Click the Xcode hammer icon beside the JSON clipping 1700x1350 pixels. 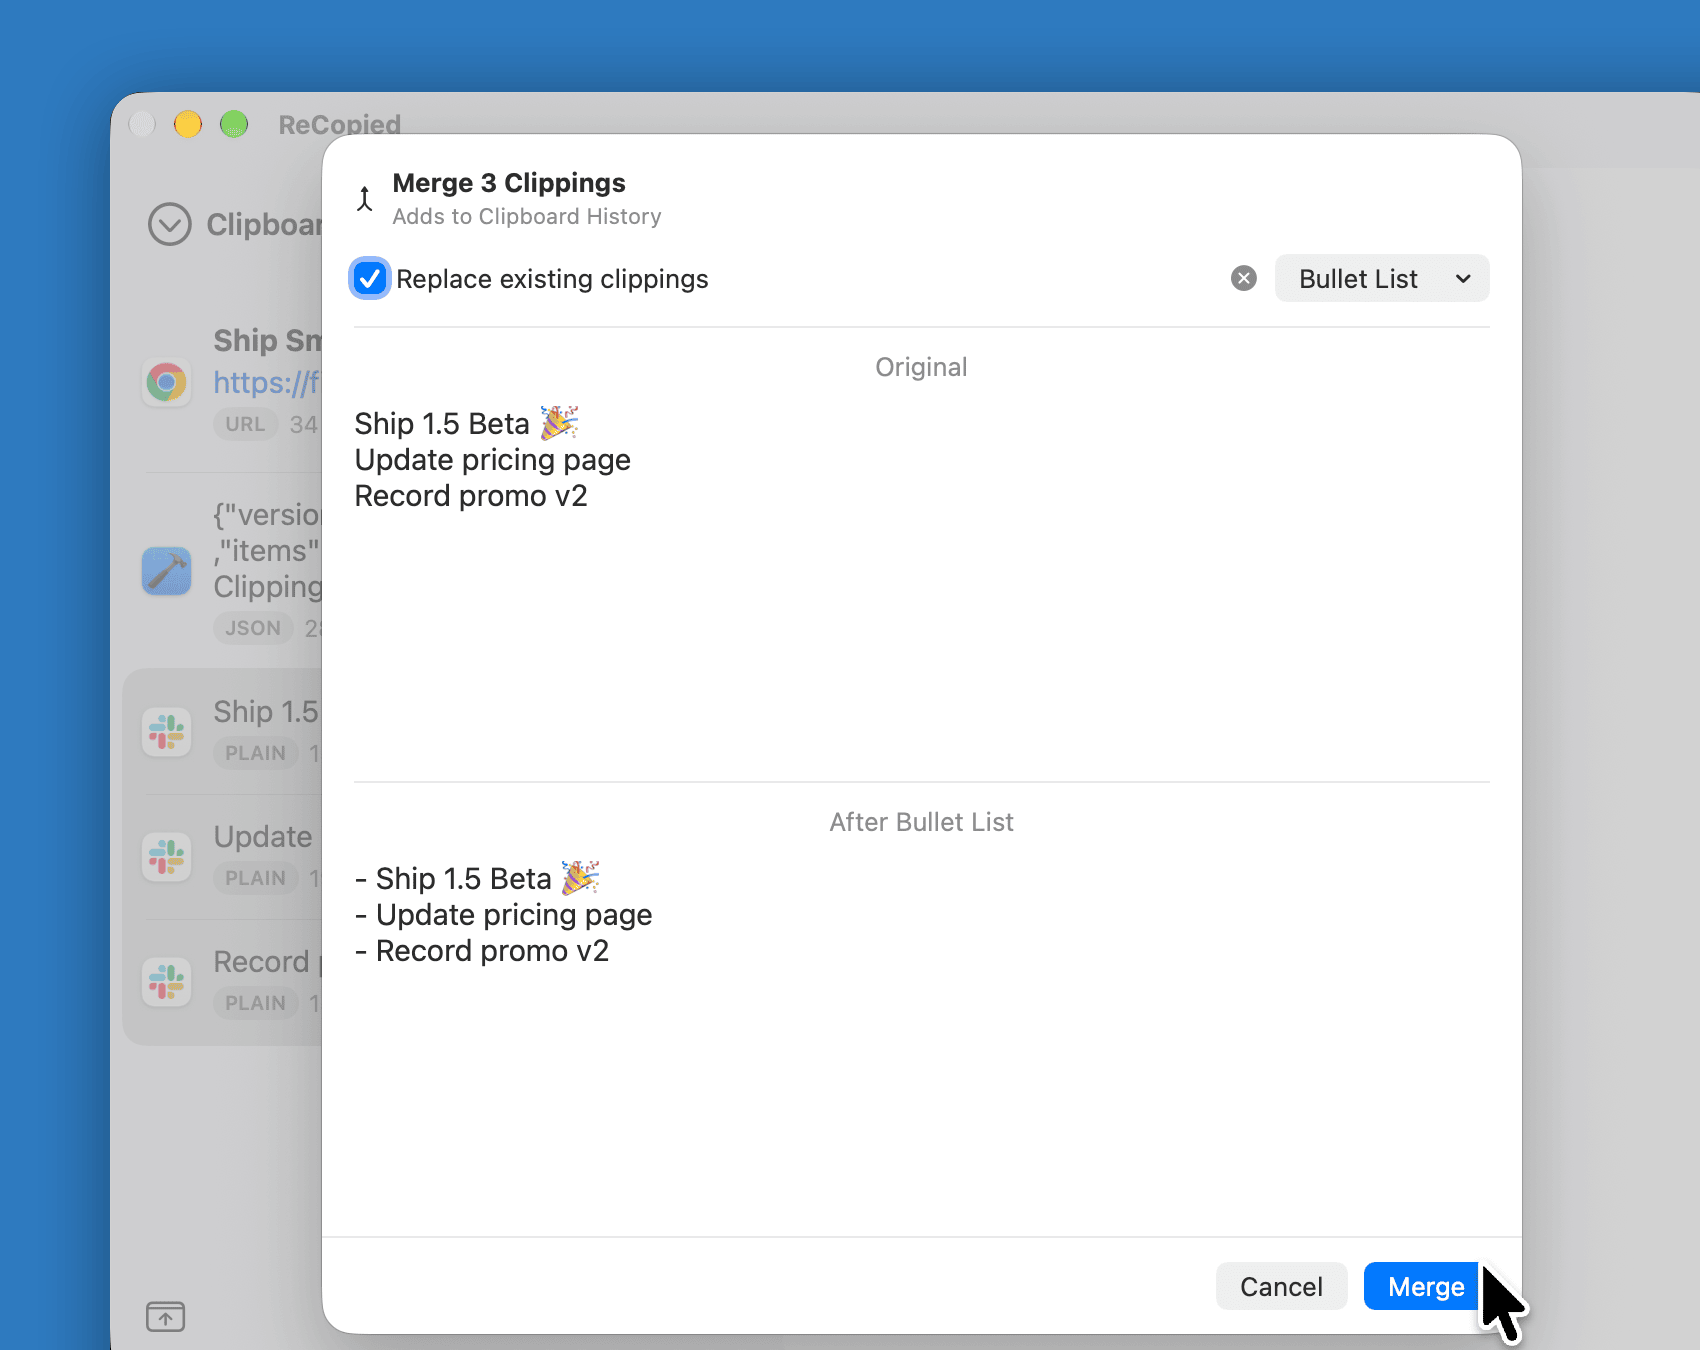[x=167, y=571]
